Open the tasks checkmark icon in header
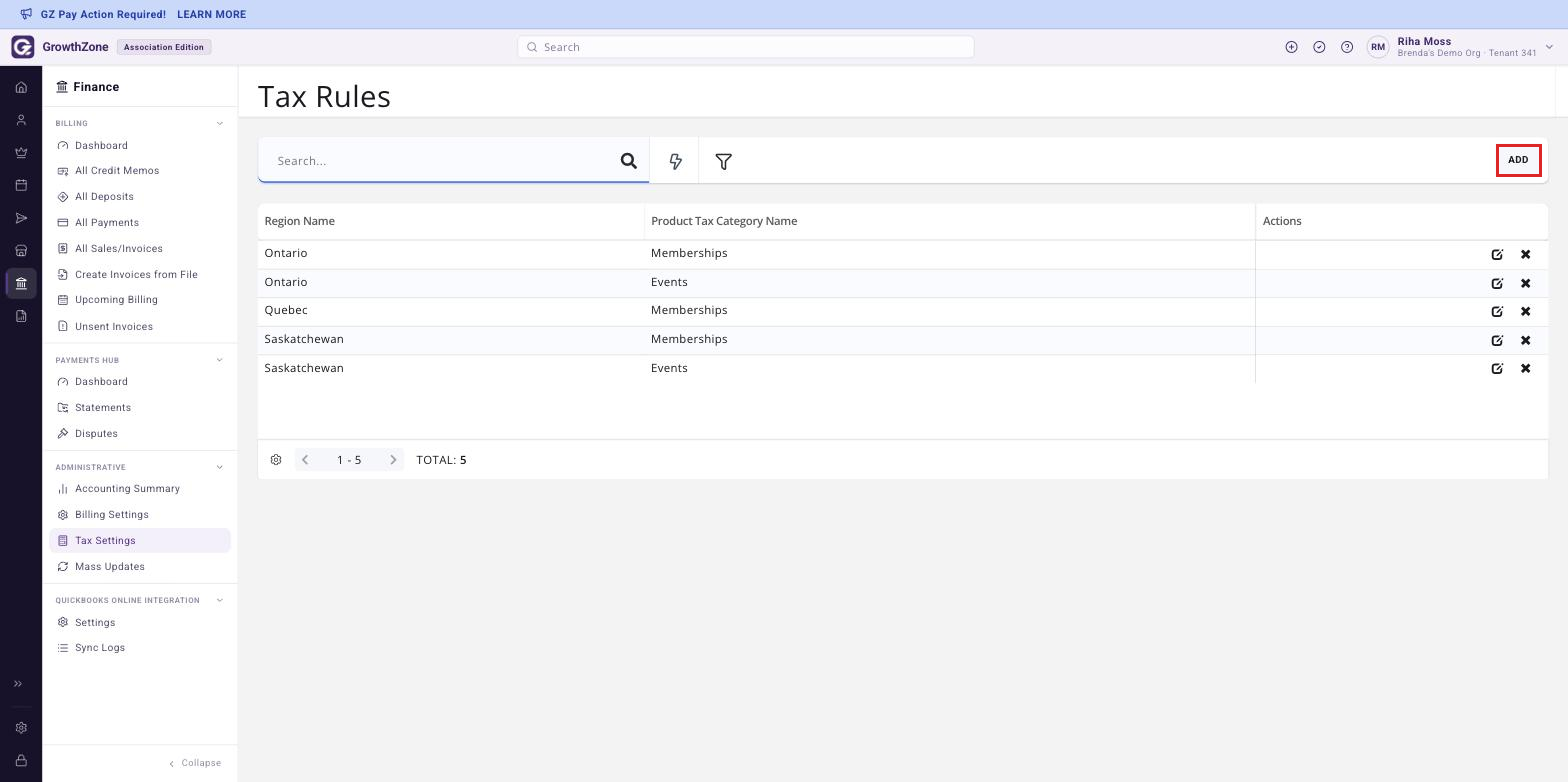Image resolution: width=1568 pixels, height=782 pixels. [x=1319, y=47]
